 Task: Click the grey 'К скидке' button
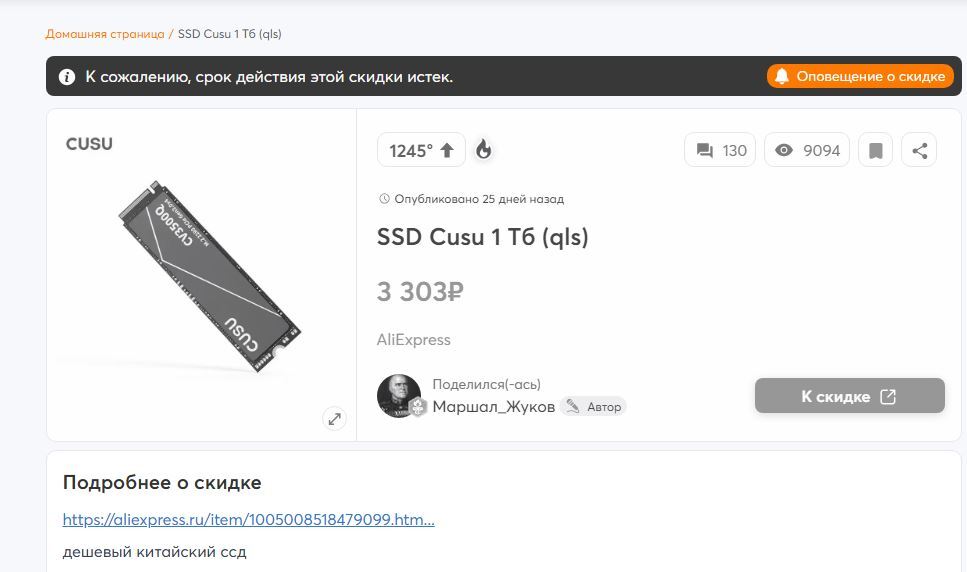(x=850, y=396)
